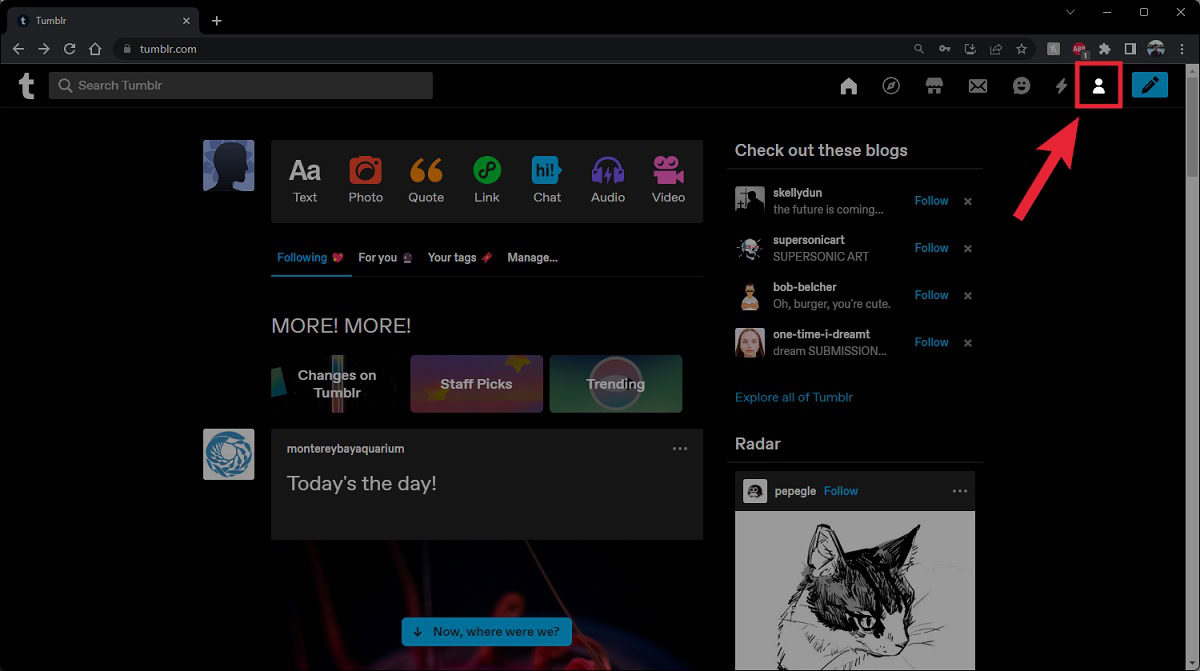Switch to the Following tab
Viewport: 1200px width, 671px height.
(x=310, y=257)
